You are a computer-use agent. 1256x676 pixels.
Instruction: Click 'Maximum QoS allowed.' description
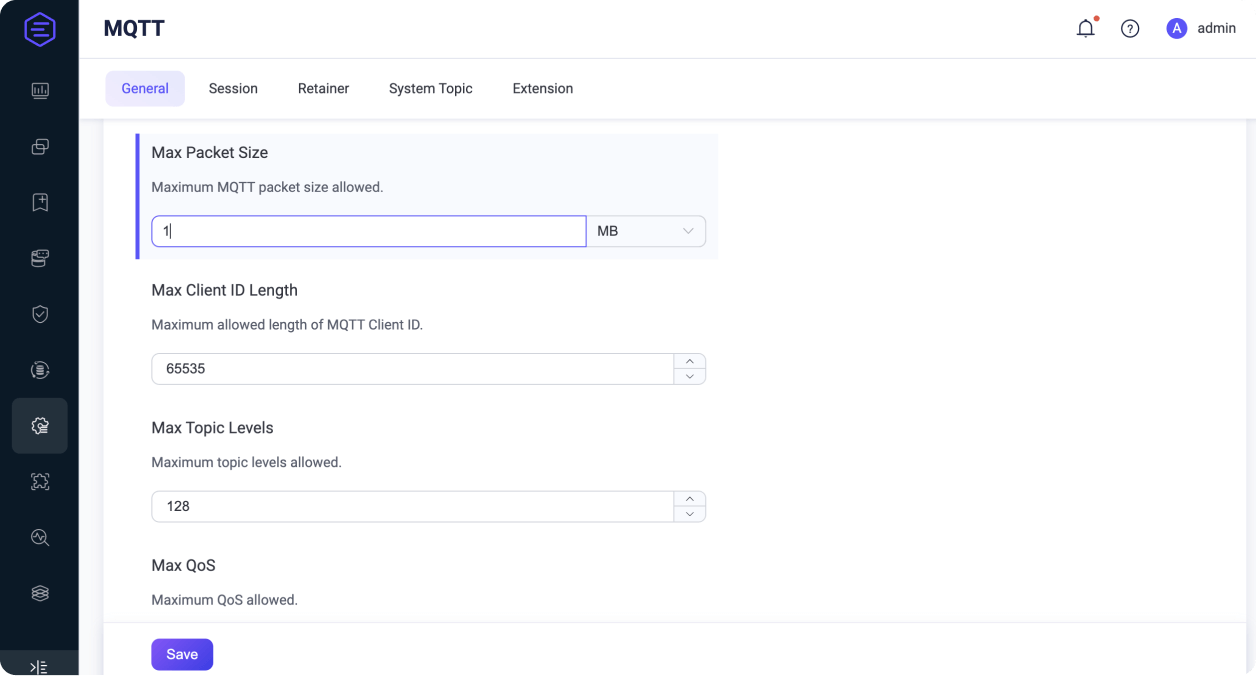pos(225,600)
